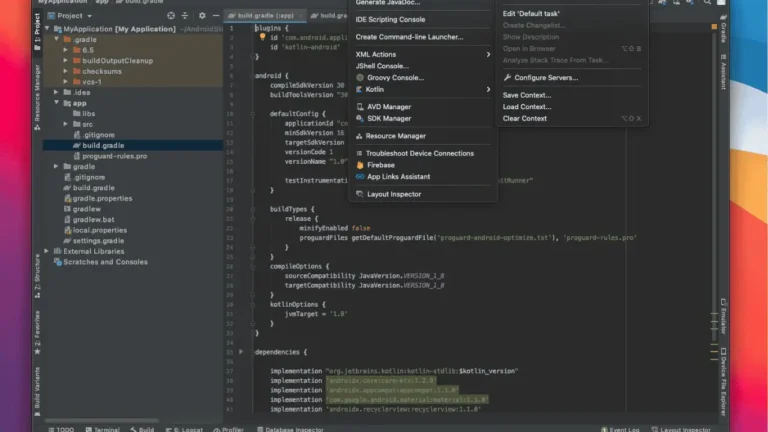768x432 pixels.
Task: Open the Favorites side tab
Action: 38,332
